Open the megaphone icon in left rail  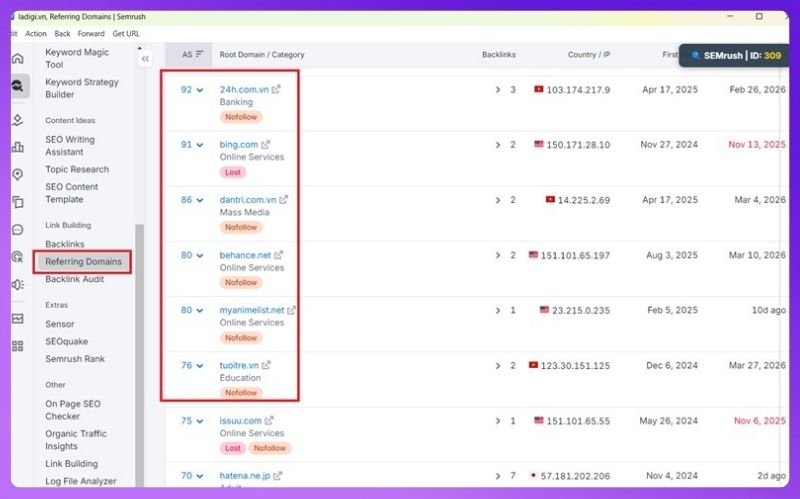pos(18,284)
